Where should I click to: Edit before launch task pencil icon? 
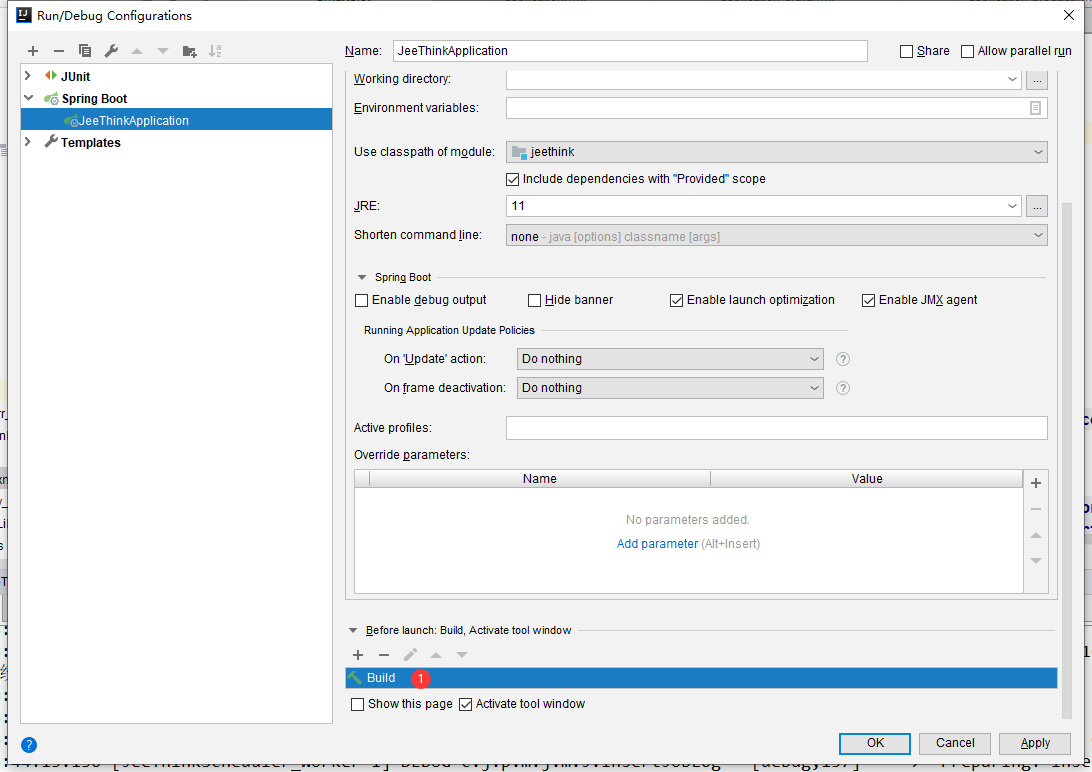click(x=410, y=655)
